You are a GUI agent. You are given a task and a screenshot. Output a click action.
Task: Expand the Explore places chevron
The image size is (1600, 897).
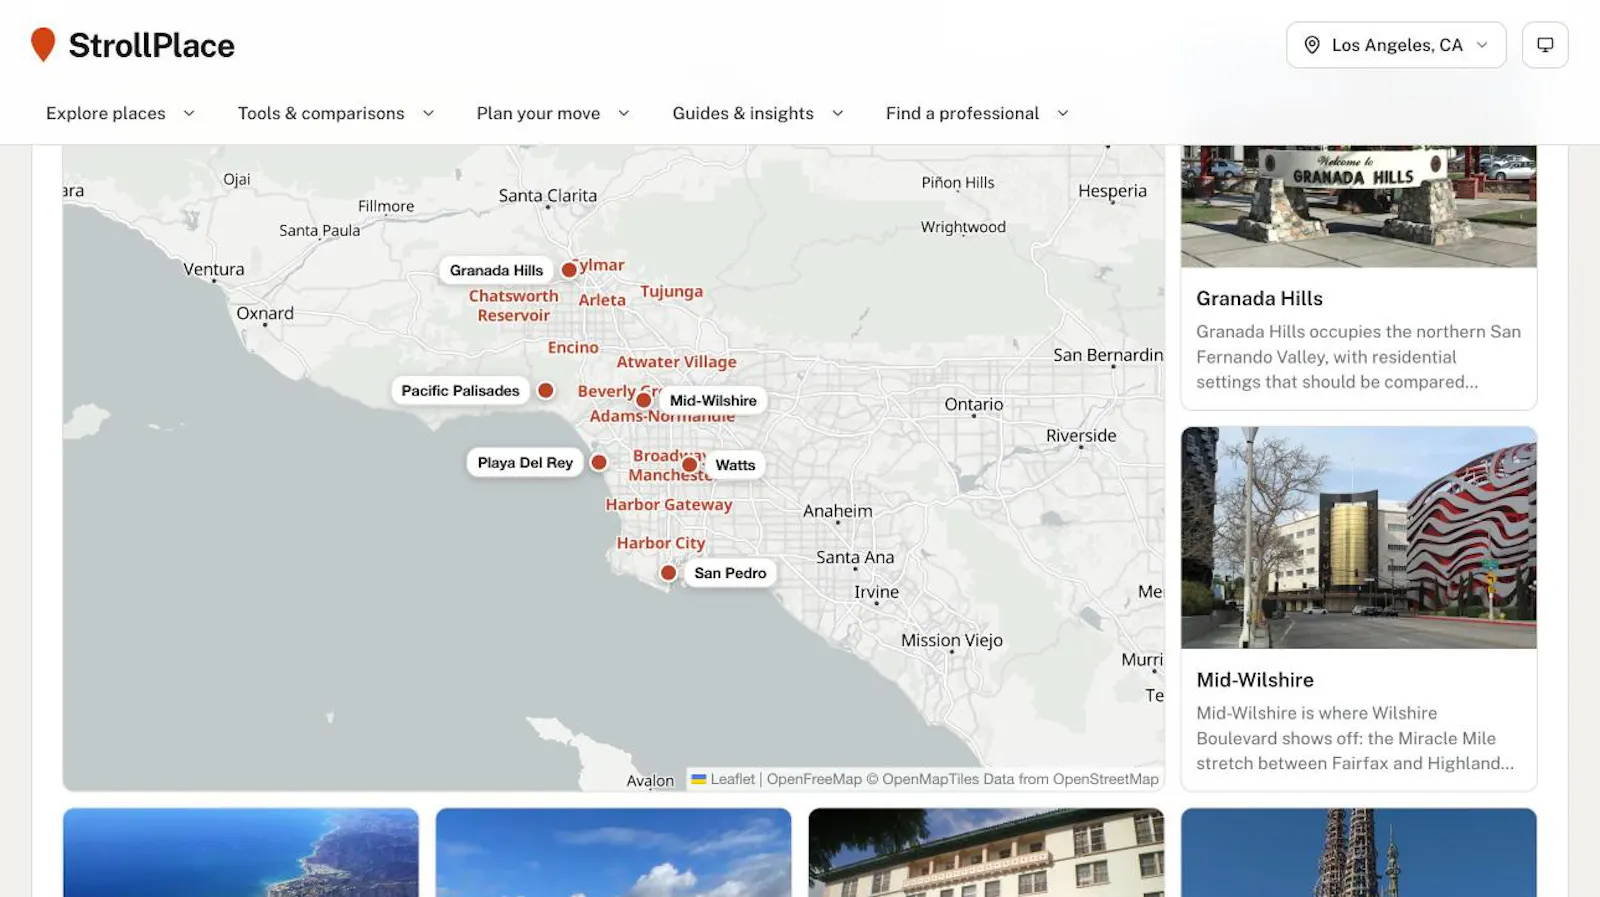pos(189,113)
